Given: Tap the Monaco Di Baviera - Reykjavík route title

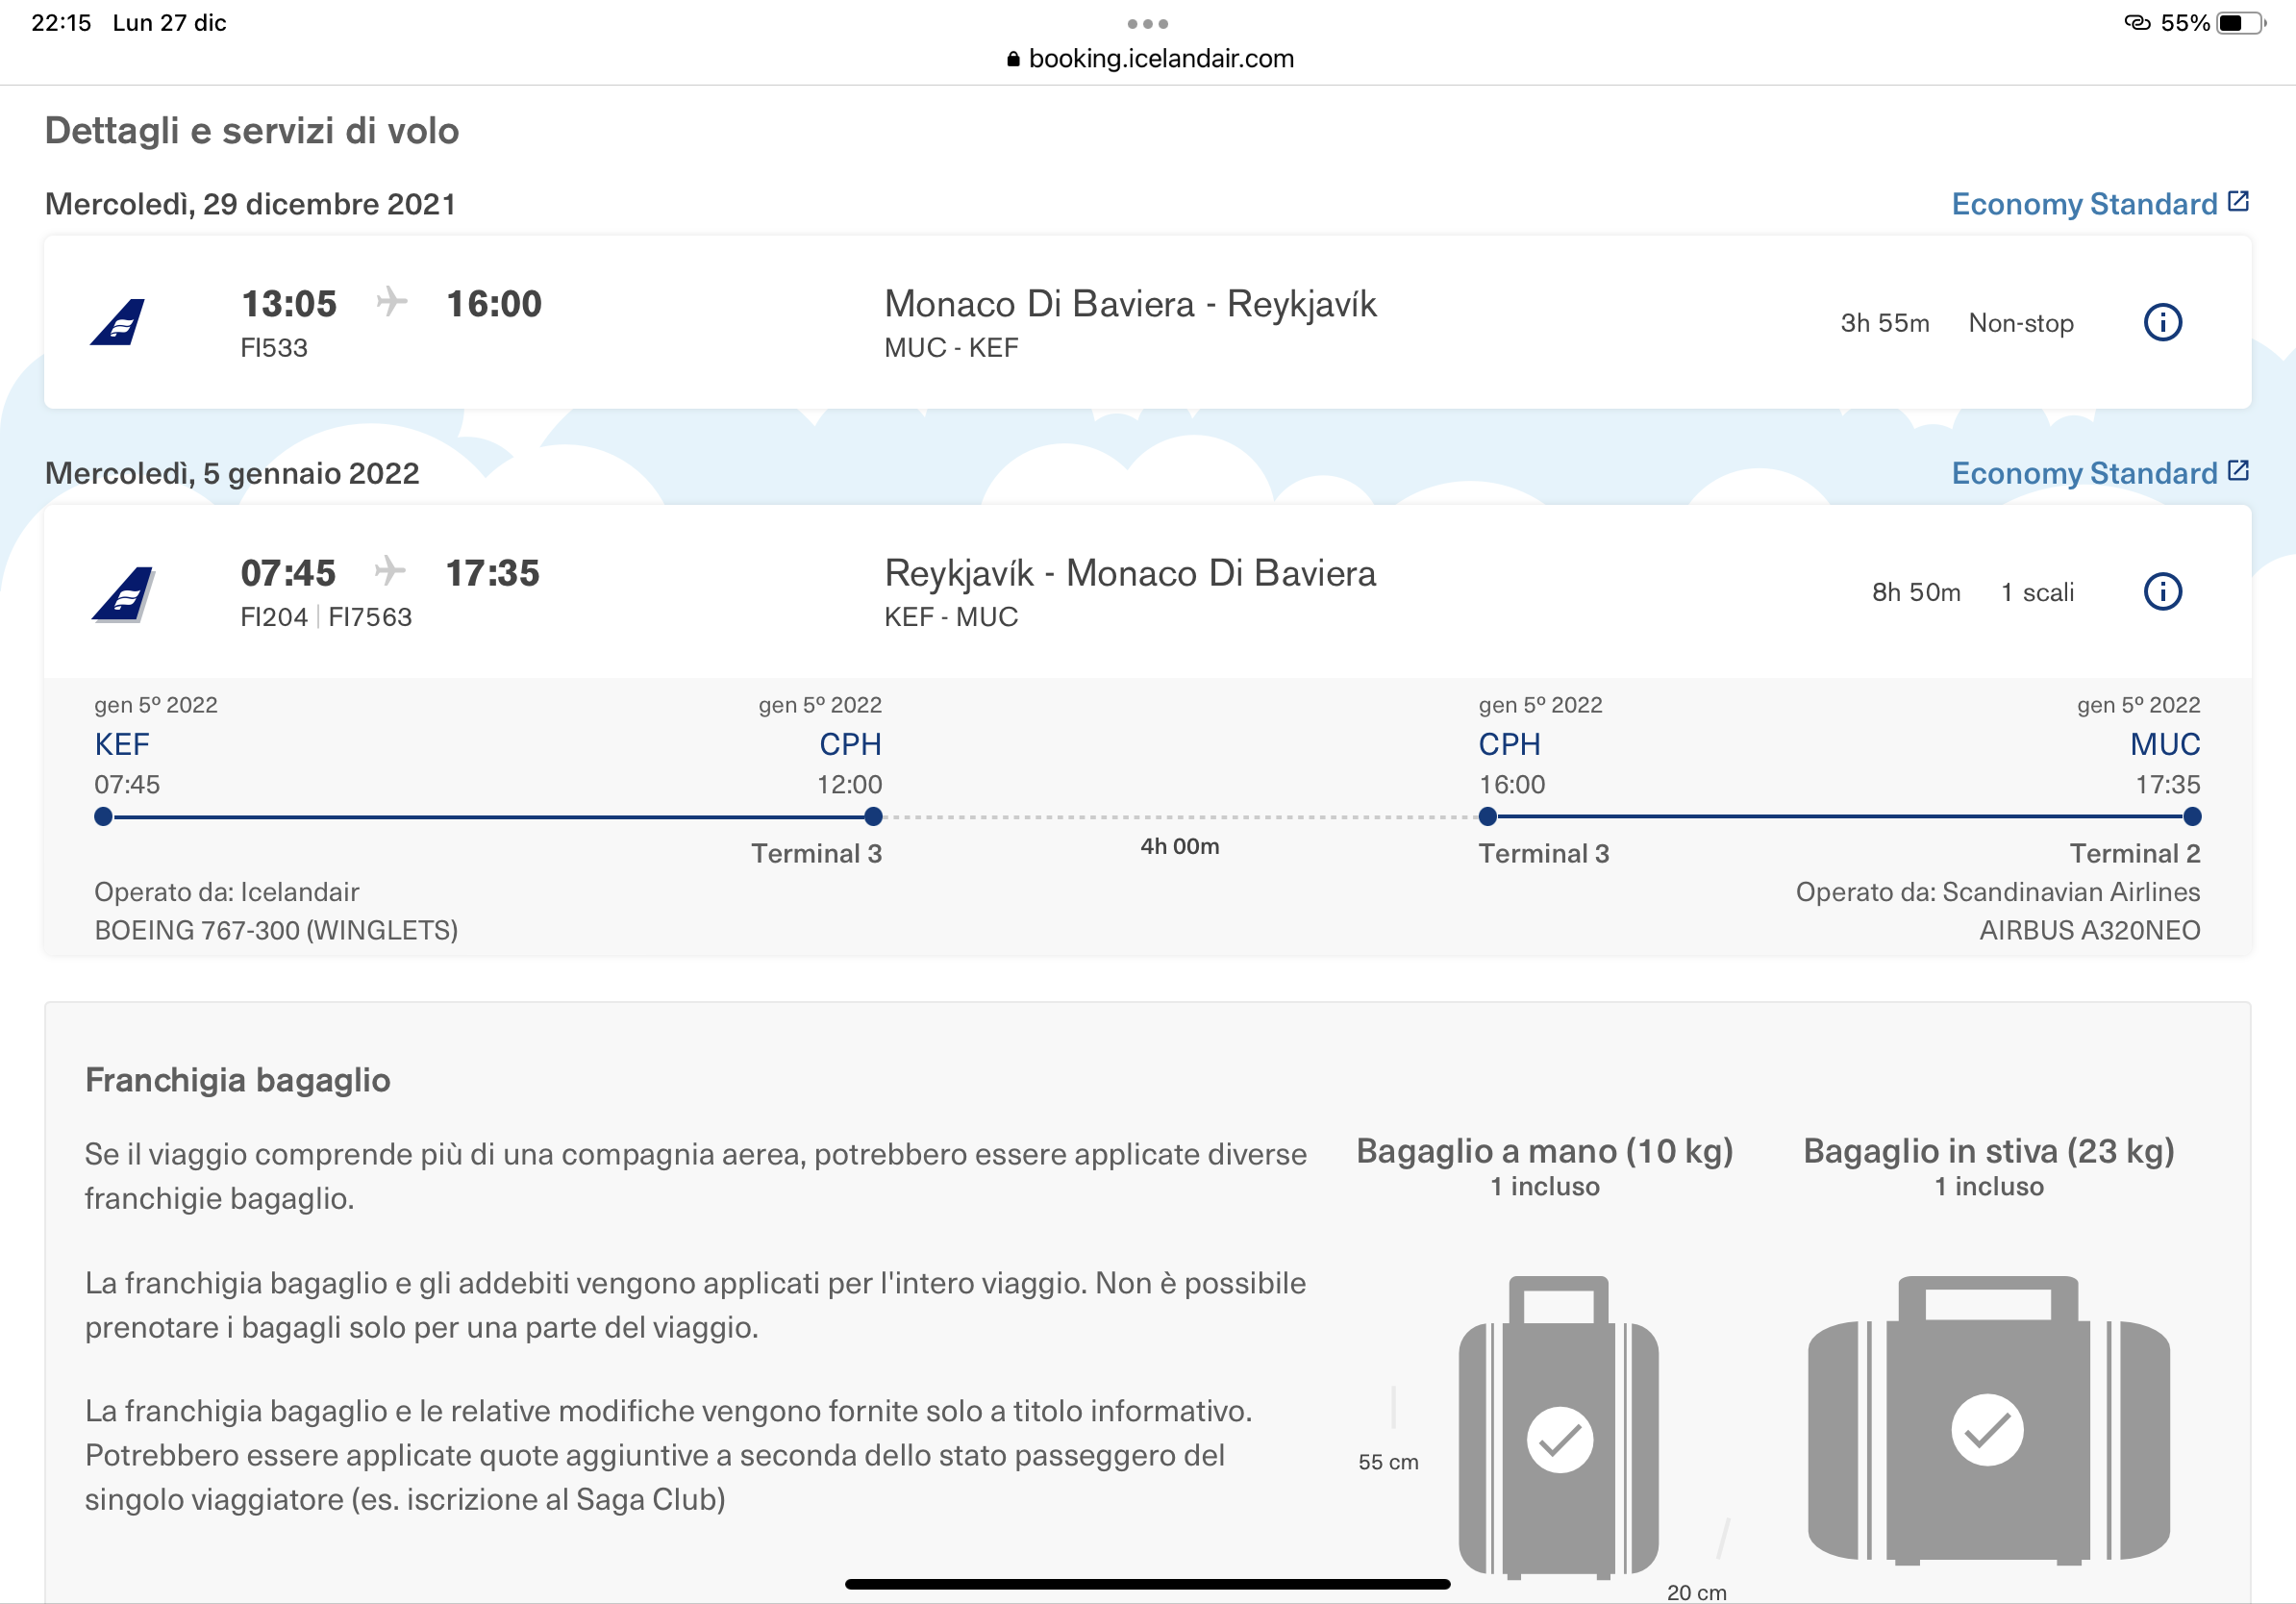Looking at the screenshot, I should click(1130, 304).
